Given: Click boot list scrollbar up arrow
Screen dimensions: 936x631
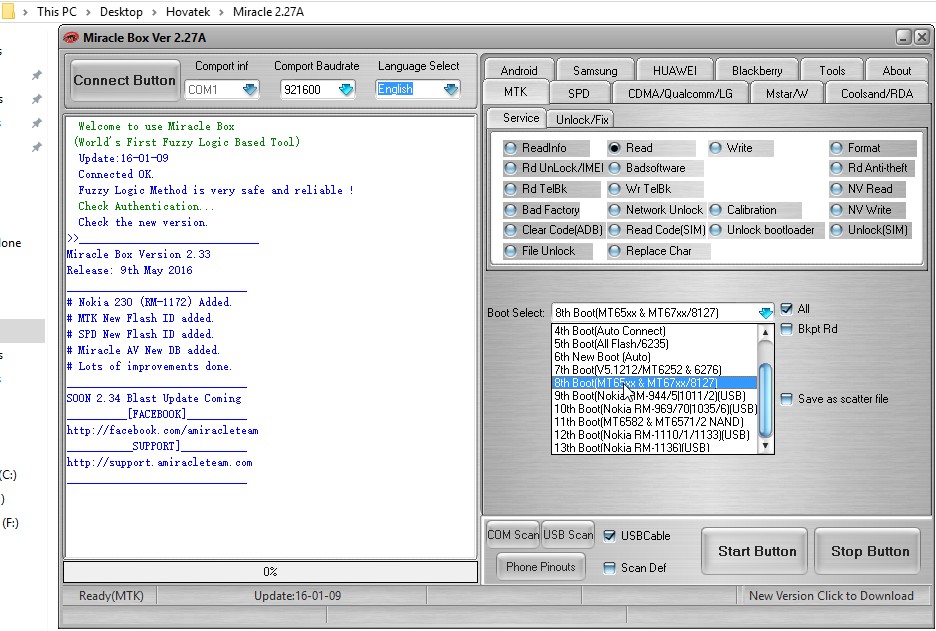Looking at the screenshot, I should coord(765,332).
